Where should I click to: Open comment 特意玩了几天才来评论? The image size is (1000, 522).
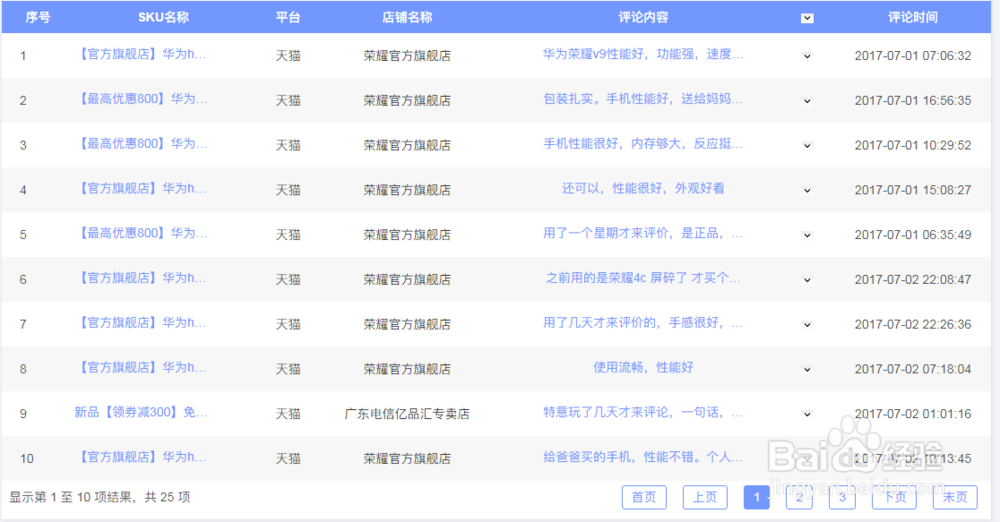[643, 412]
